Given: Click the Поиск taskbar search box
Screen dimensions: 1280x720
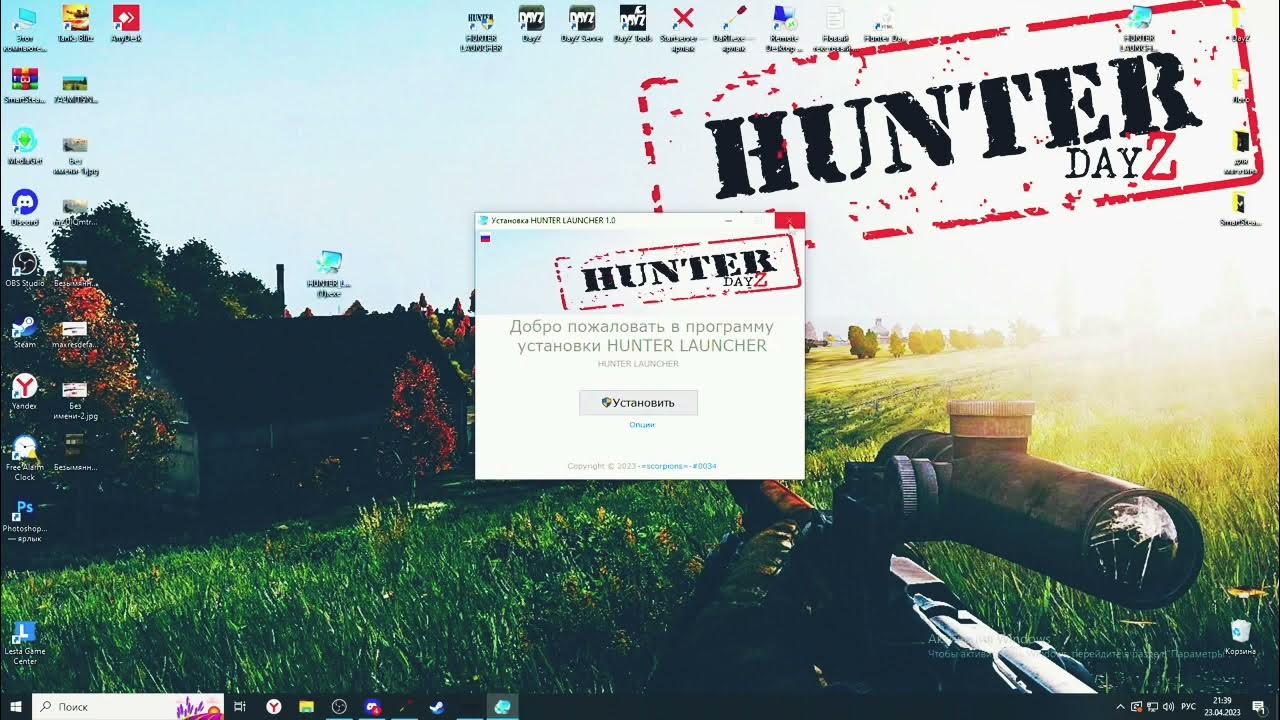Looking at the screenshot, I should click(x=128, y=706).
